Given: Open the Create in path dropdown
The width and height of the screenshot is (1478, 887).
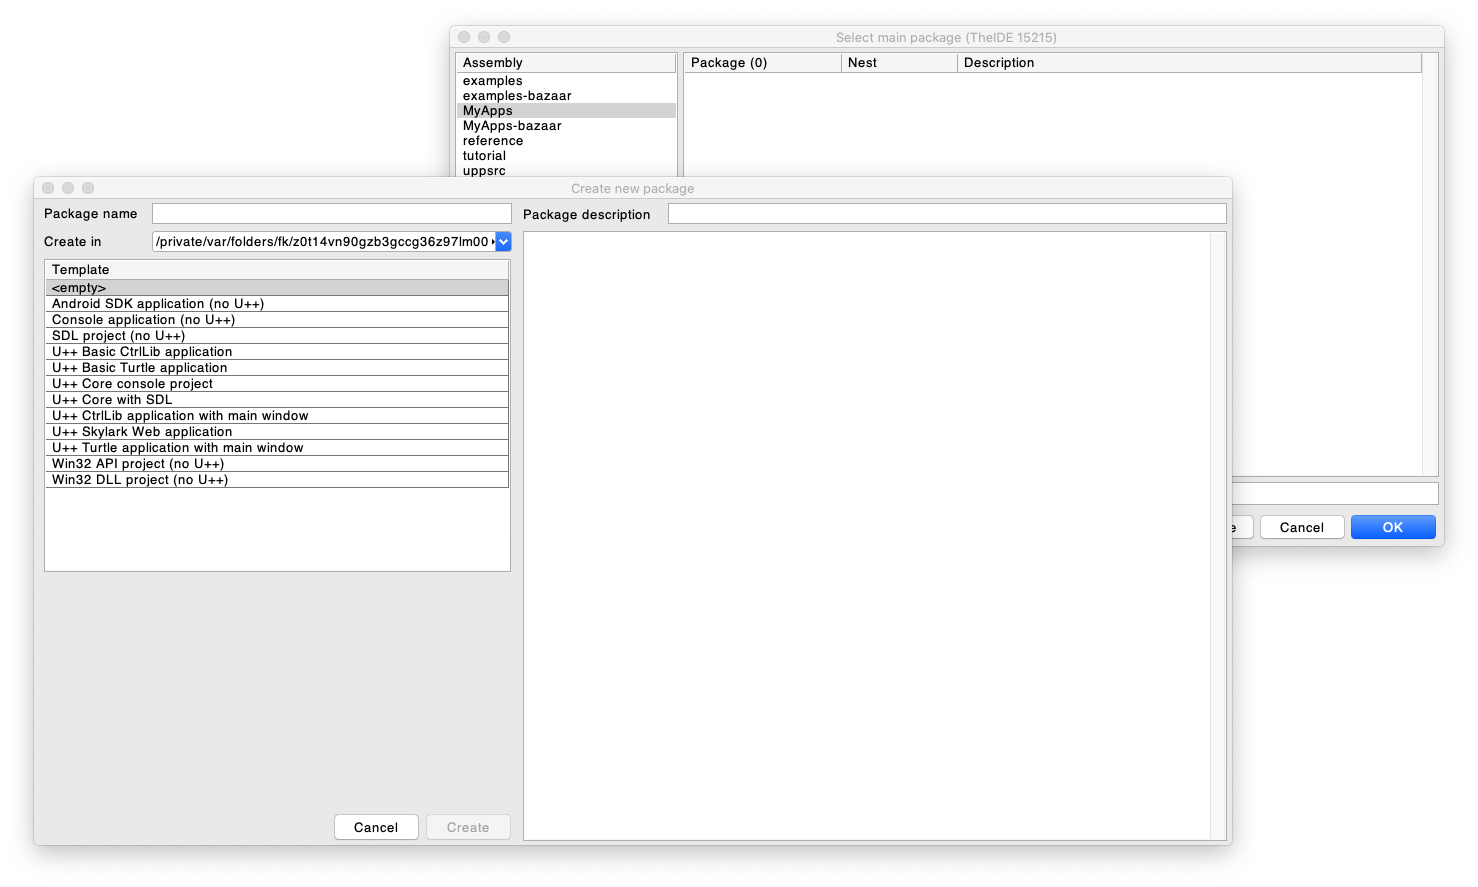Looking at the screenshot, I should pos(503,242).
